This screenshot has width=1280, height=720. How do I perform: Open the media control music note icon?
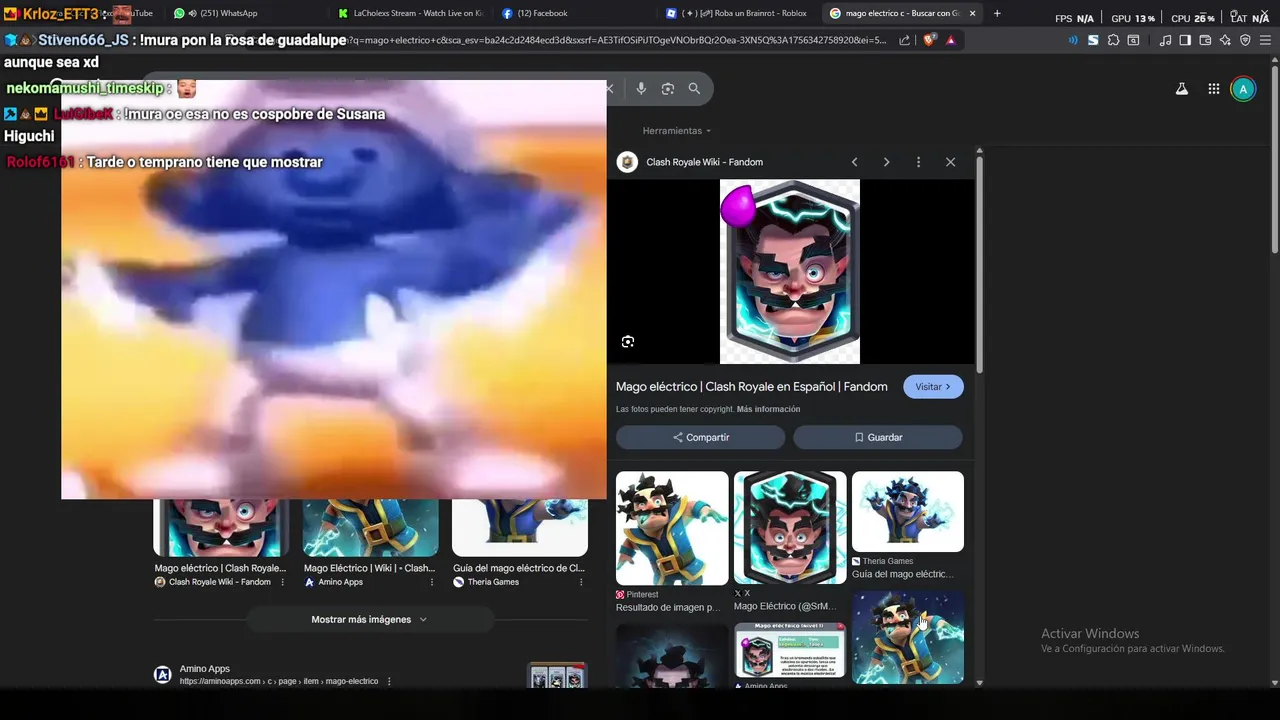coord(1165,40)
